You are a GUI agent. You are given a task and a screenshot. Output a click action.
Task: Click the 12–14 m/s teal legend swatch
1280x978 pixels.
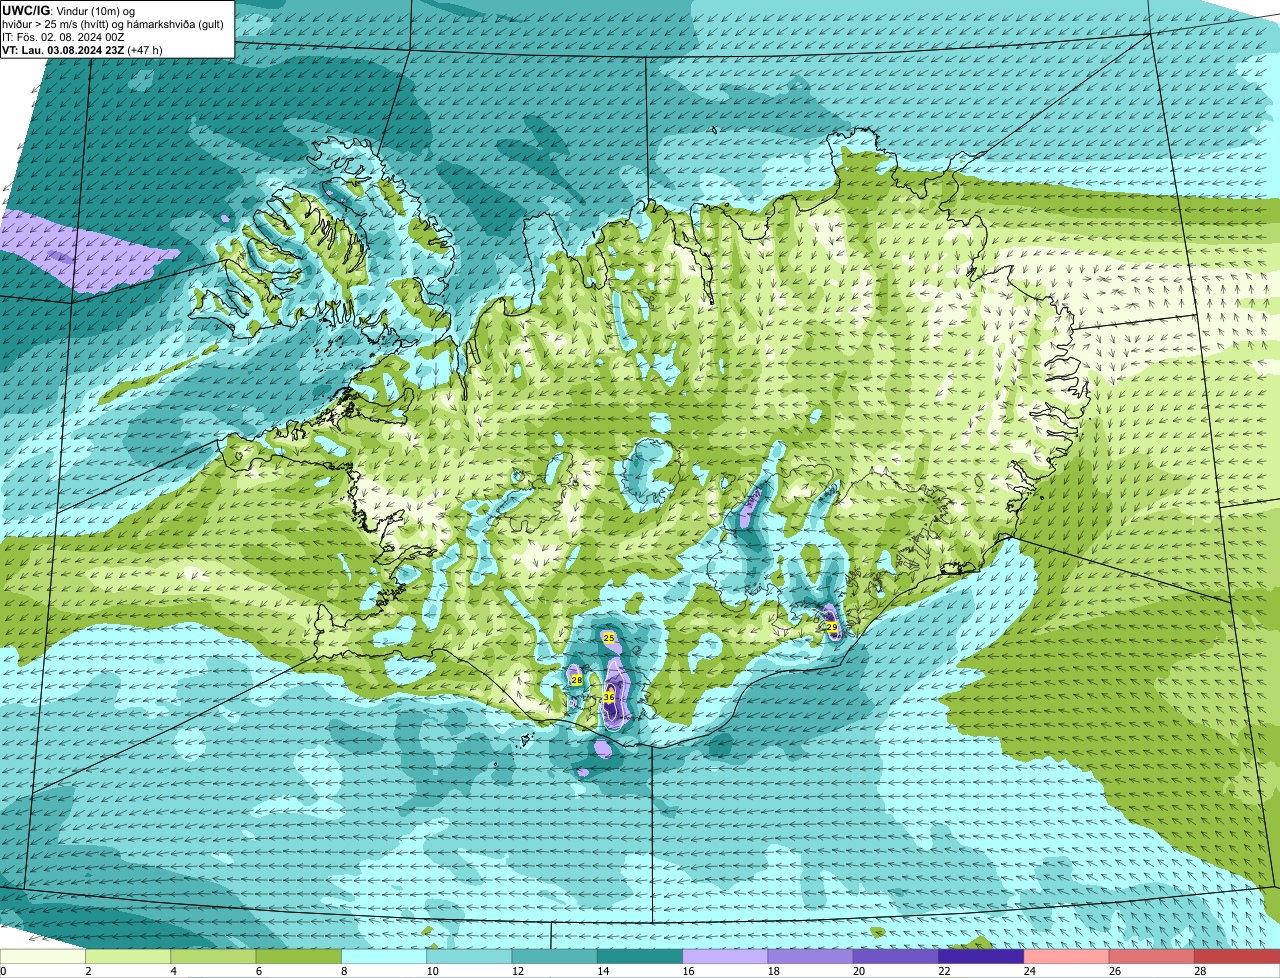click(555, 957)
